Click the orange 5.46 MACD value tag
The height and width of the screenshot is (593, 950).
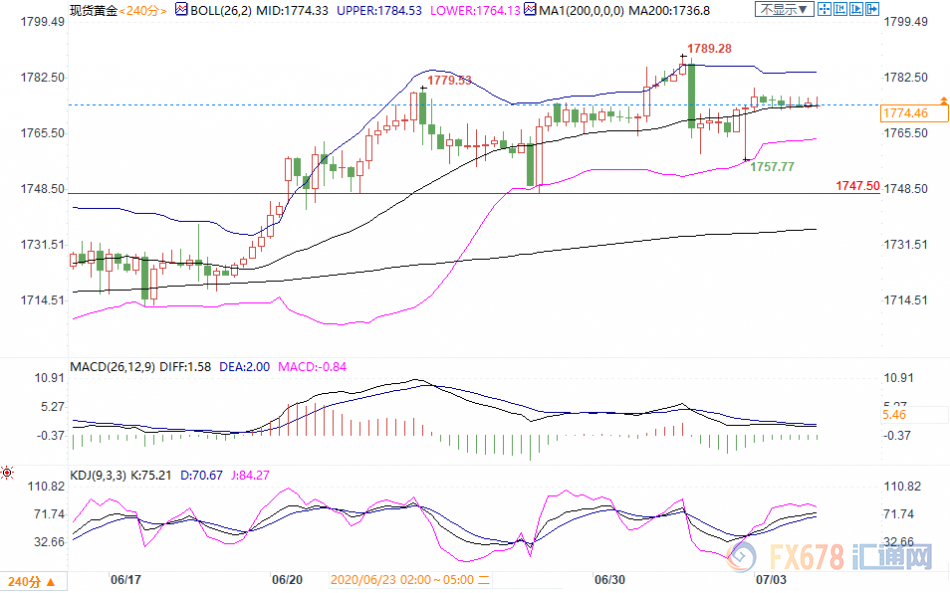click(895, 413)
